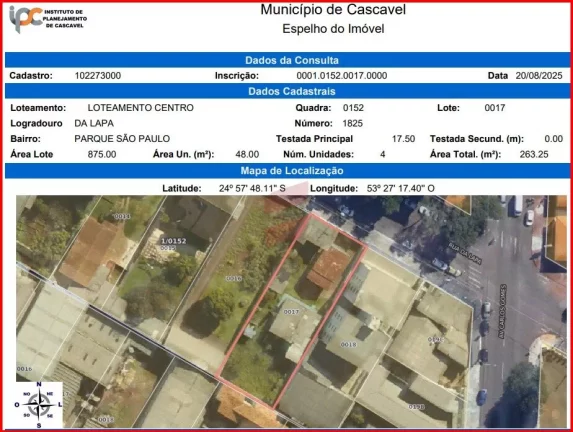Screen dimensions: 573x432
Task: Click the IPC Instituto de Planejamento logo
Action: click(48, 18)
